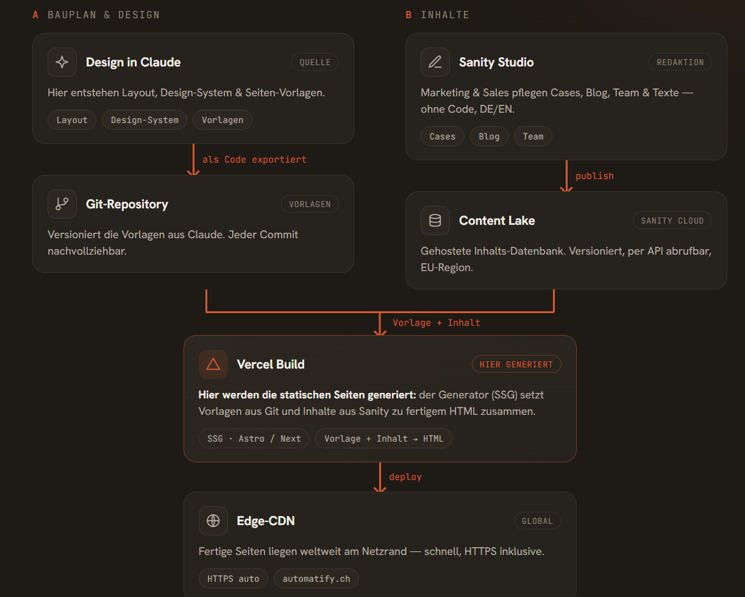Click the 'als Code exportiert' arrow label
Viewport: 745px width, 597px height.
tap(254, 160)
